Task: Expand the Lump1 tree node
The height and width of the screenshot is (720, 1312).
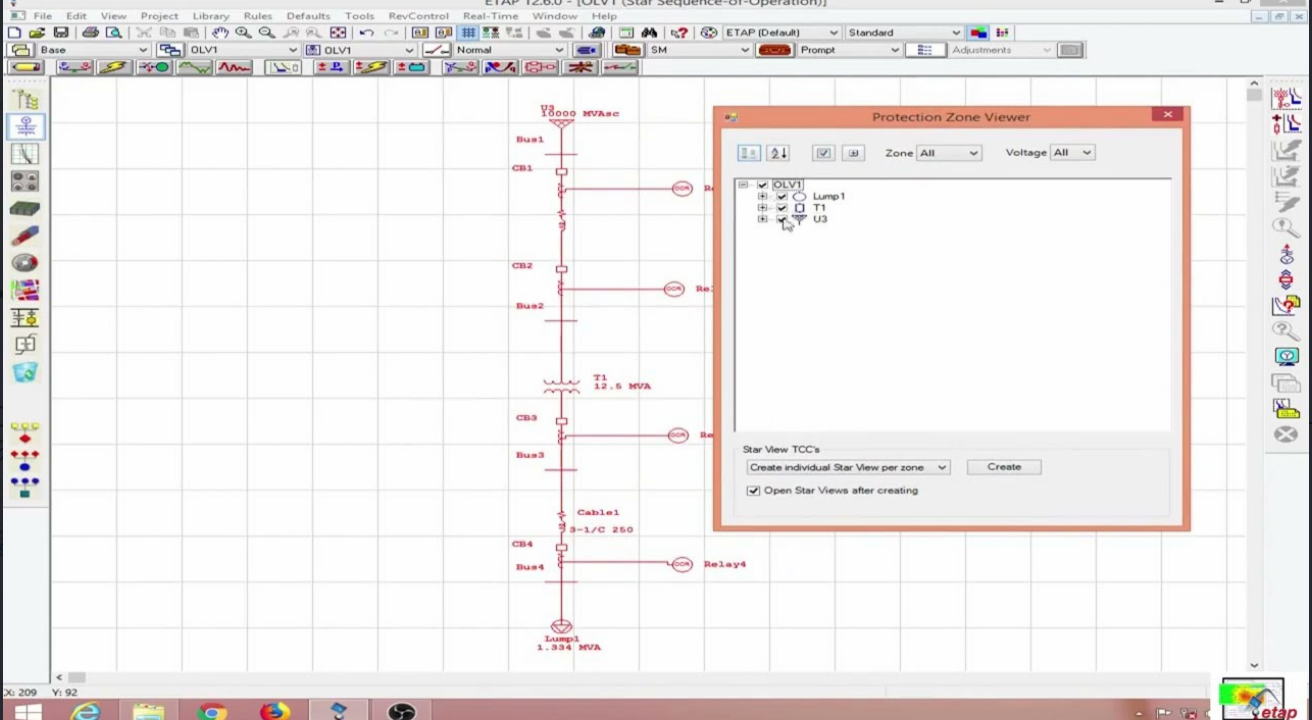Action: pyautogui.click(x=762, y=197)
